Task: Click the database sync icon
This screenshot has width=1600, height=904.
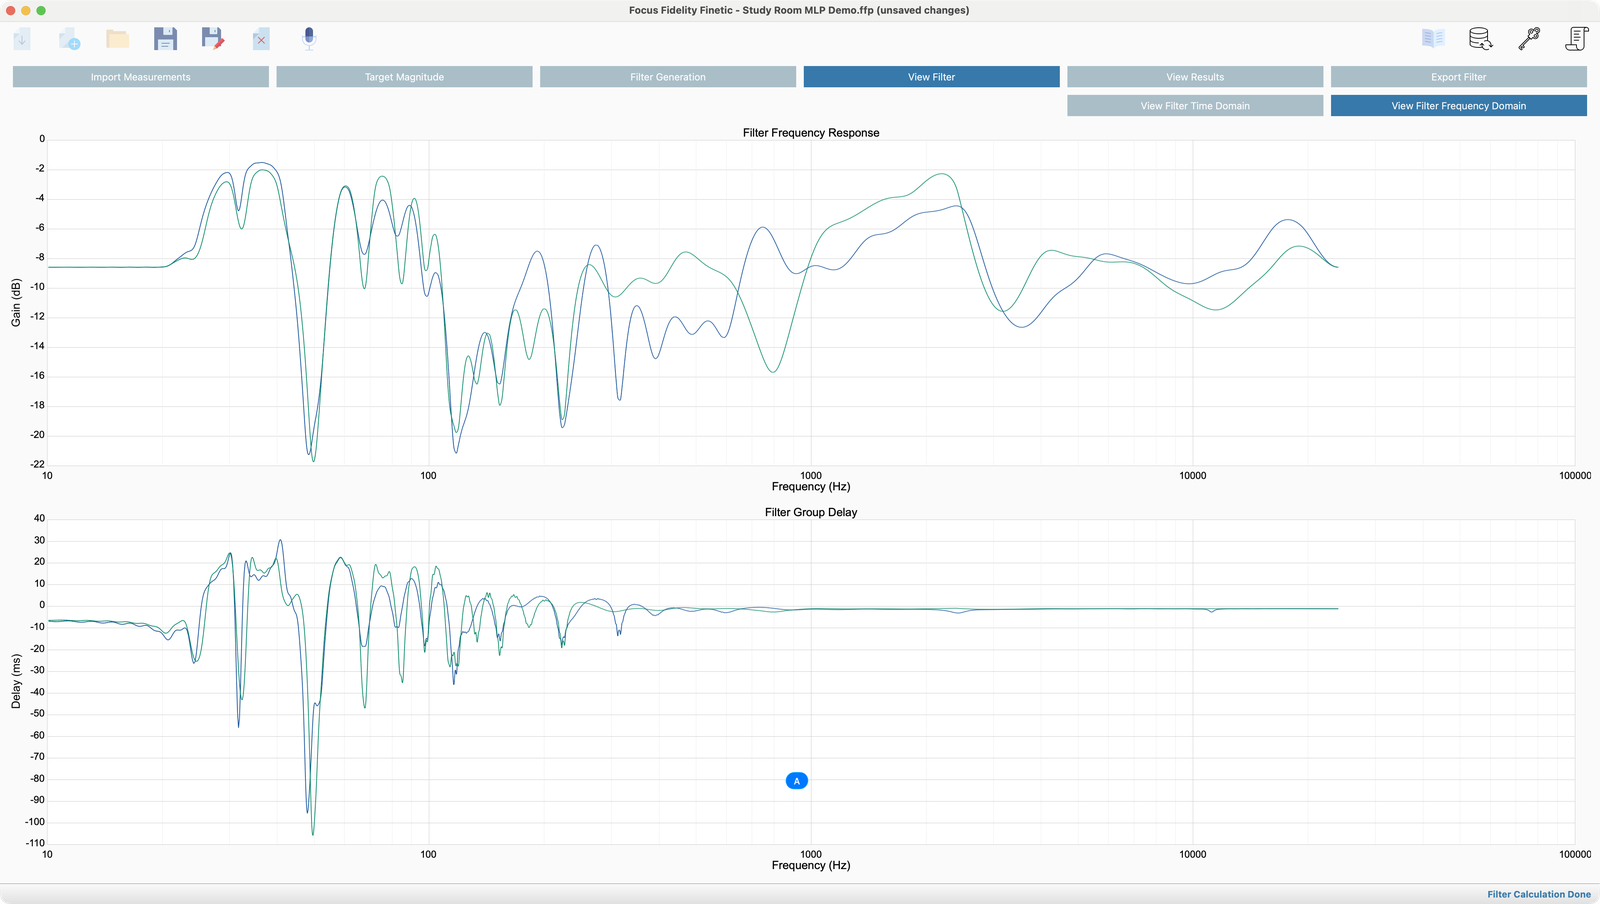Action: click(1481, 39)
